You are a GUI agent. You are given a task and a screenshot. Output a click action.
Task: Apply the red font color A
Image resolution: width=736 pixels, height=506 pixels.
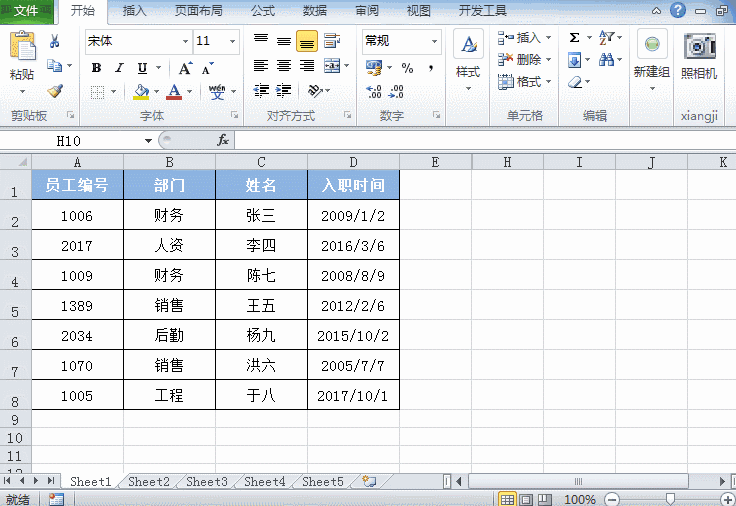174,92
